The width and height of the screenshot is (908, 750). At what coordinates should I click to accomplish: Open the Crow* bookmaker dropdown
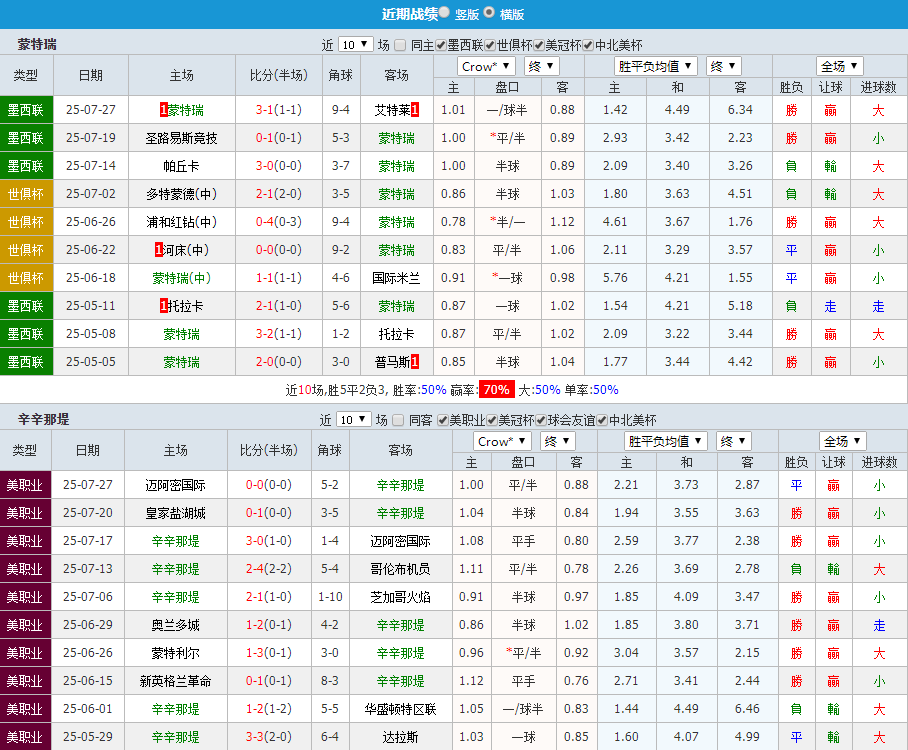pyautogui.click(x=485, y=65)
